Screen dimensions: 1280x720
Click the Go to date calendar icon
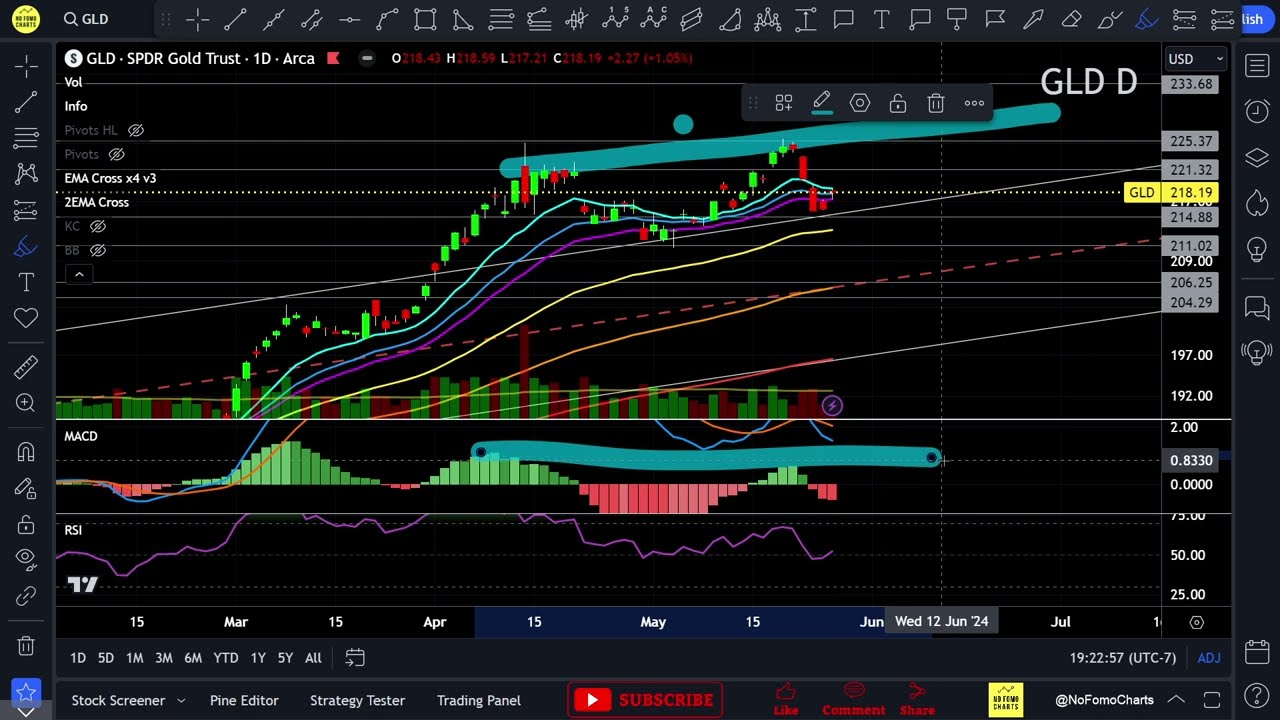click(355, 657)
